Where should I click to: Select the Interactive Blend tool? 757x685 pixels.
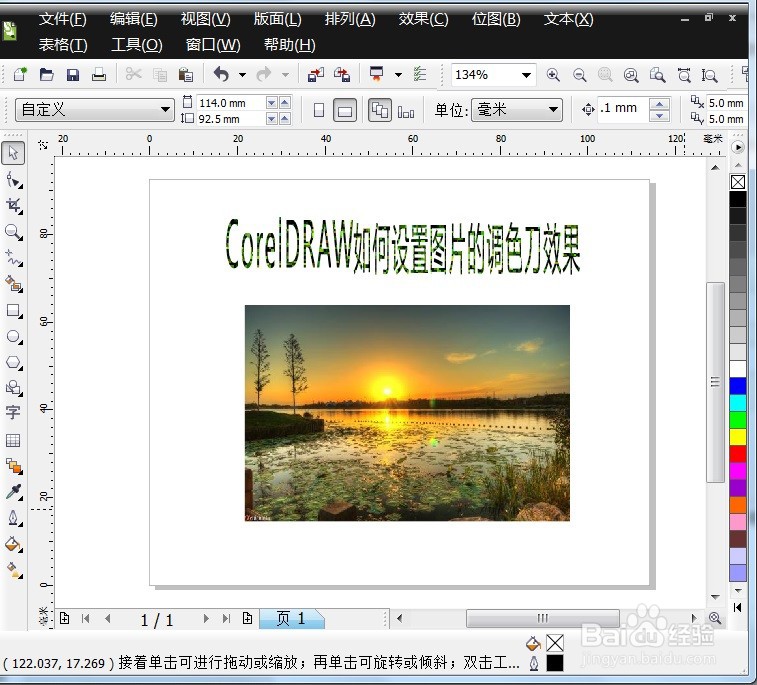[14, 466]
